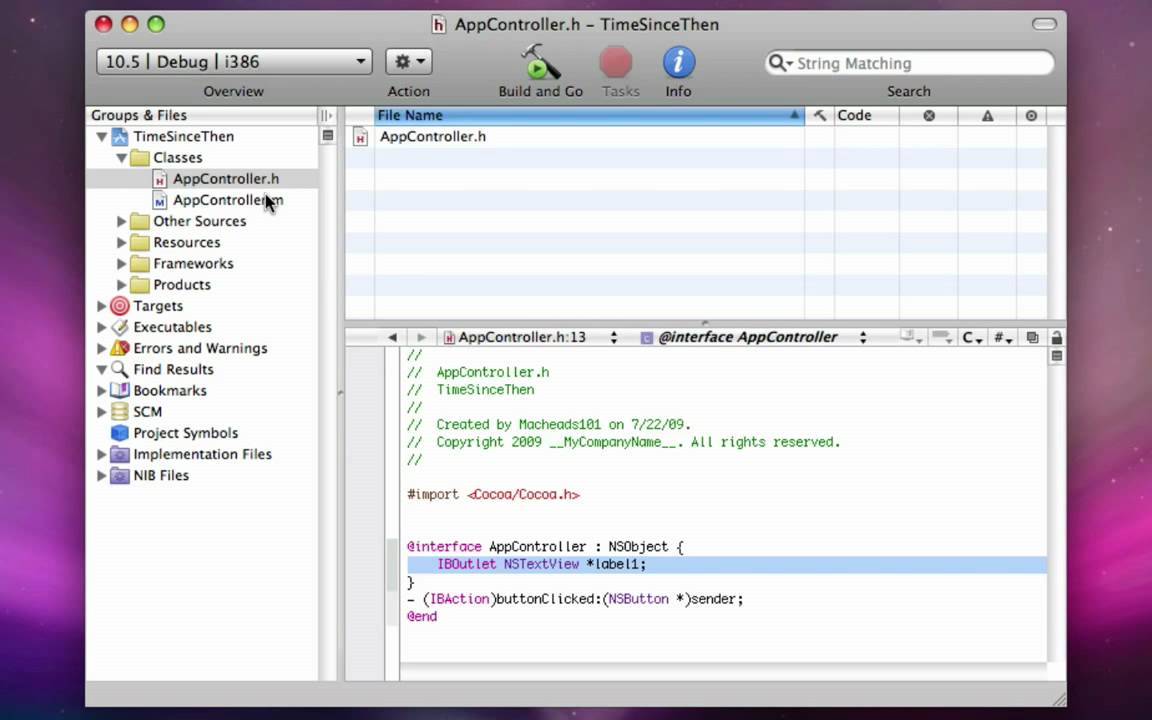Click the IBOutlet NSTextView *label1 line
Image resolution: width=1152 pixels, height=720 pixels.
(x=727, y=564)
